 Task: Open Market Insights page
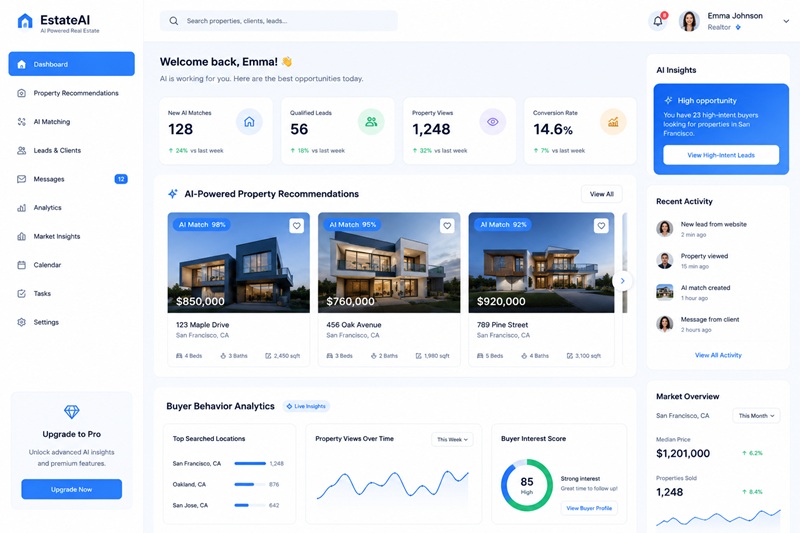pyautogui.click(x=71, y=236)
